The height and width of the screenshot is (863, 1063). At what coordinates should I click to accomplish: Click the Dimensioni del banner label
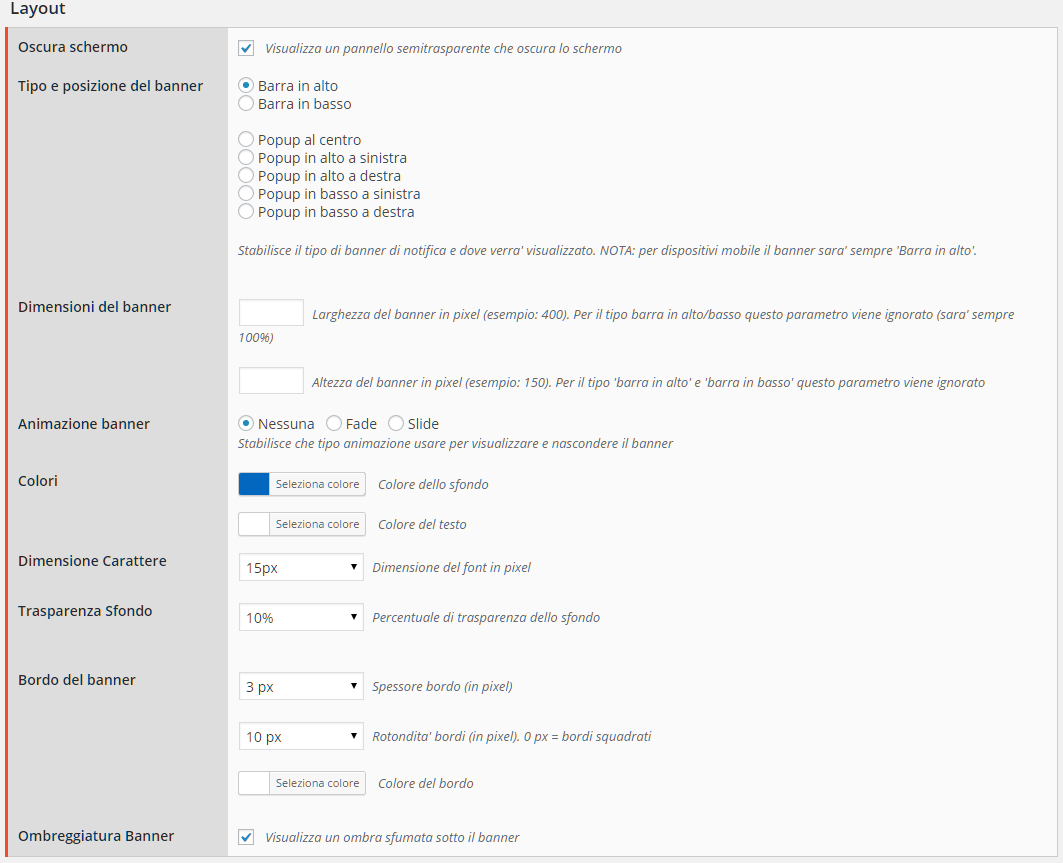click(x=94, y=307)
